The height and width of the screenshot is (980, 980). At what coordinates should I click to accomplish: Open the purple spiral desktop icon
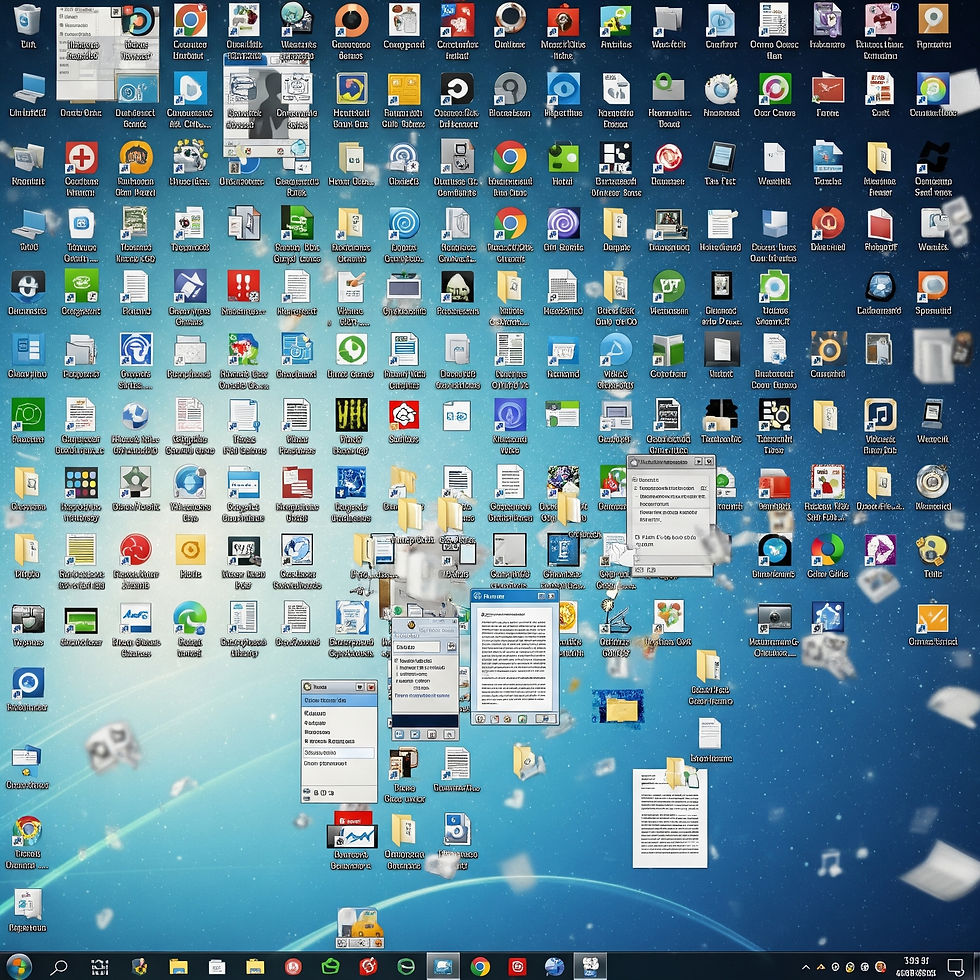point(563,223)
